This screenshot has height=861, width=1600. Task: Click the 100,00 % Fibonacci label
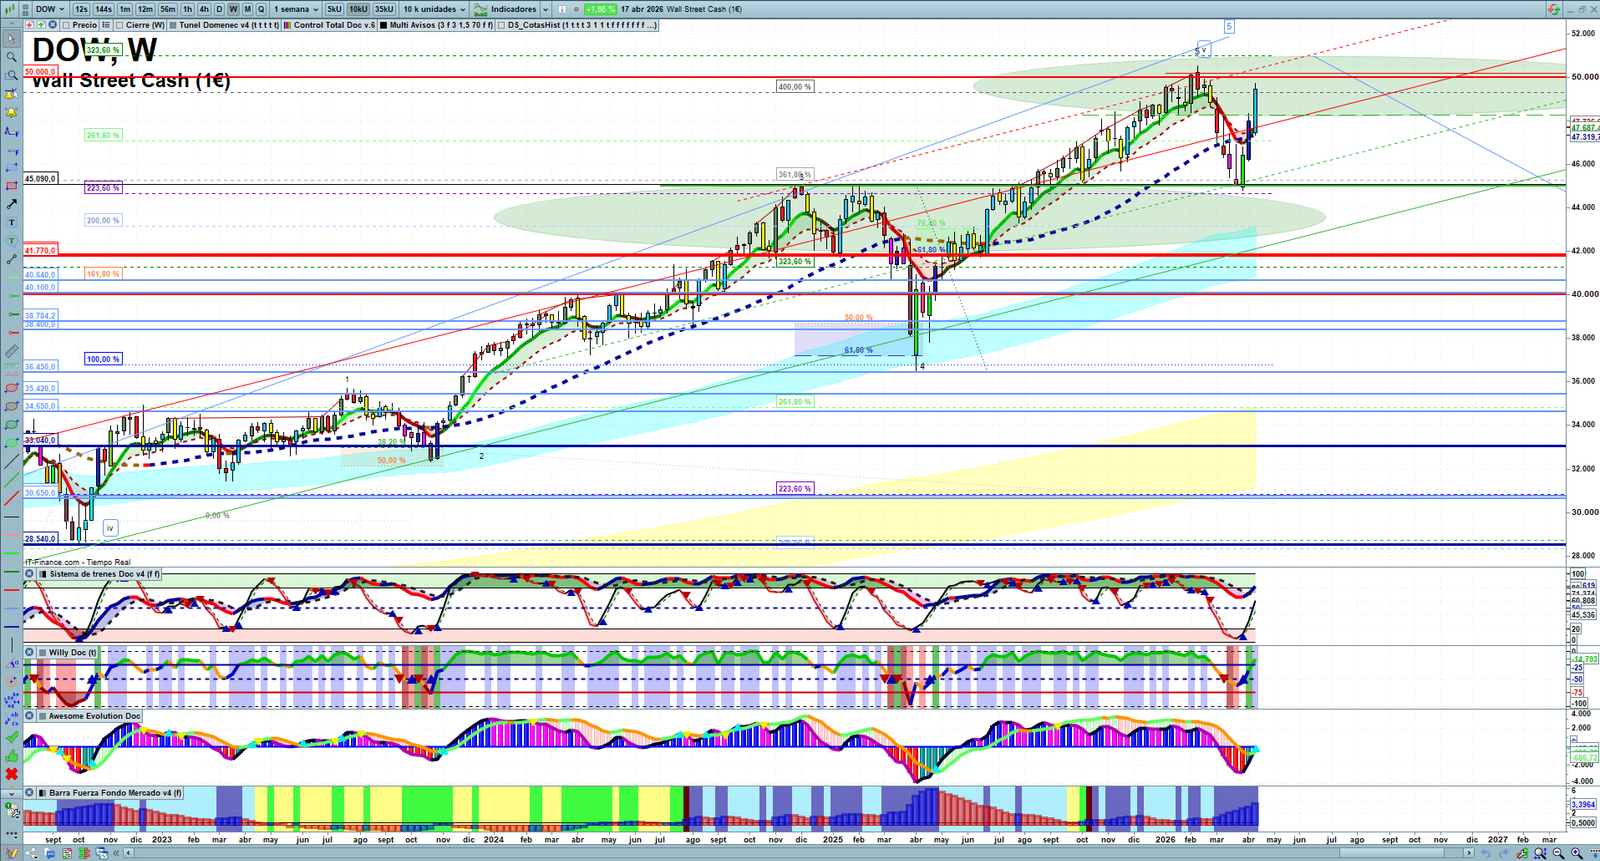coord(103,359)
